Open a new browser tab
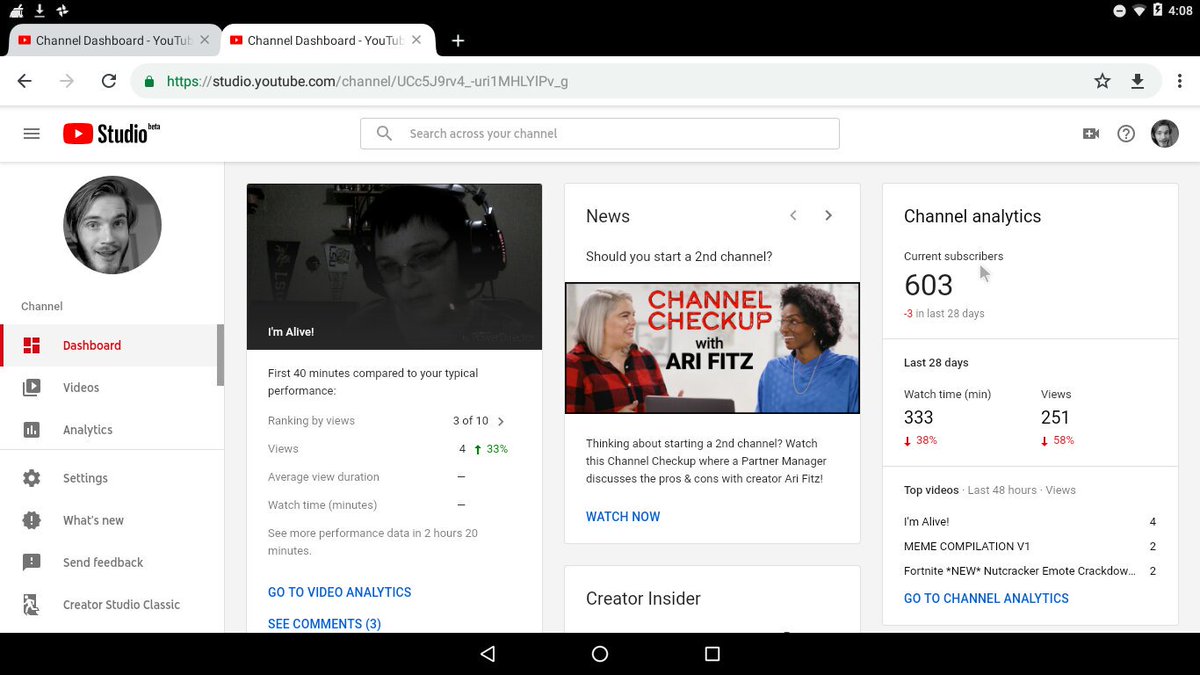The width and height of the screenshot is (1200, 675). [458, 41]
